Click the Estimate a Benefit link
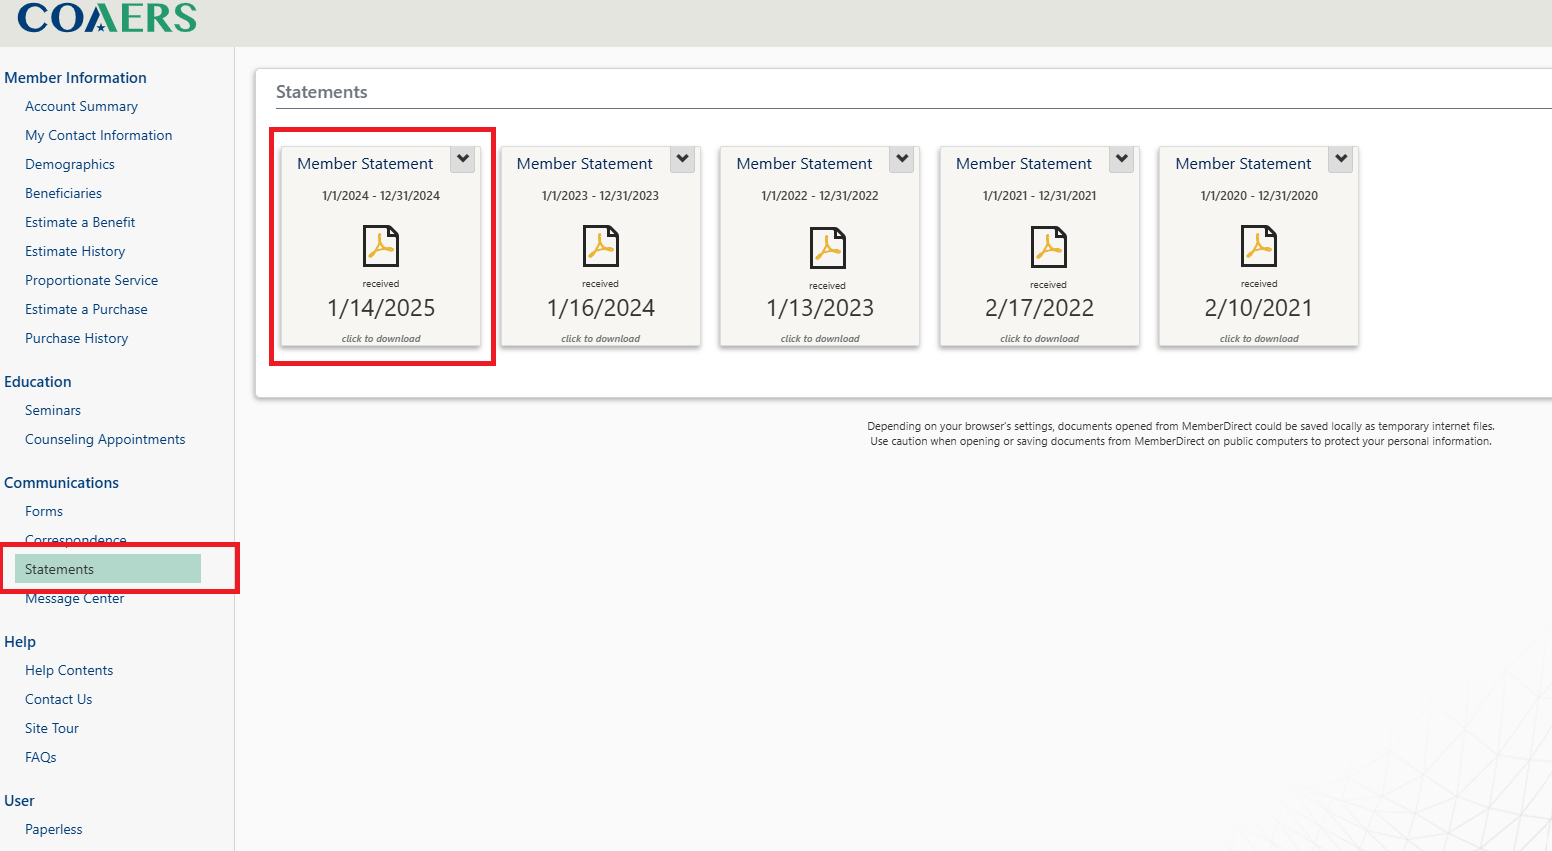 pyautogui.click(x=80, y=222)
